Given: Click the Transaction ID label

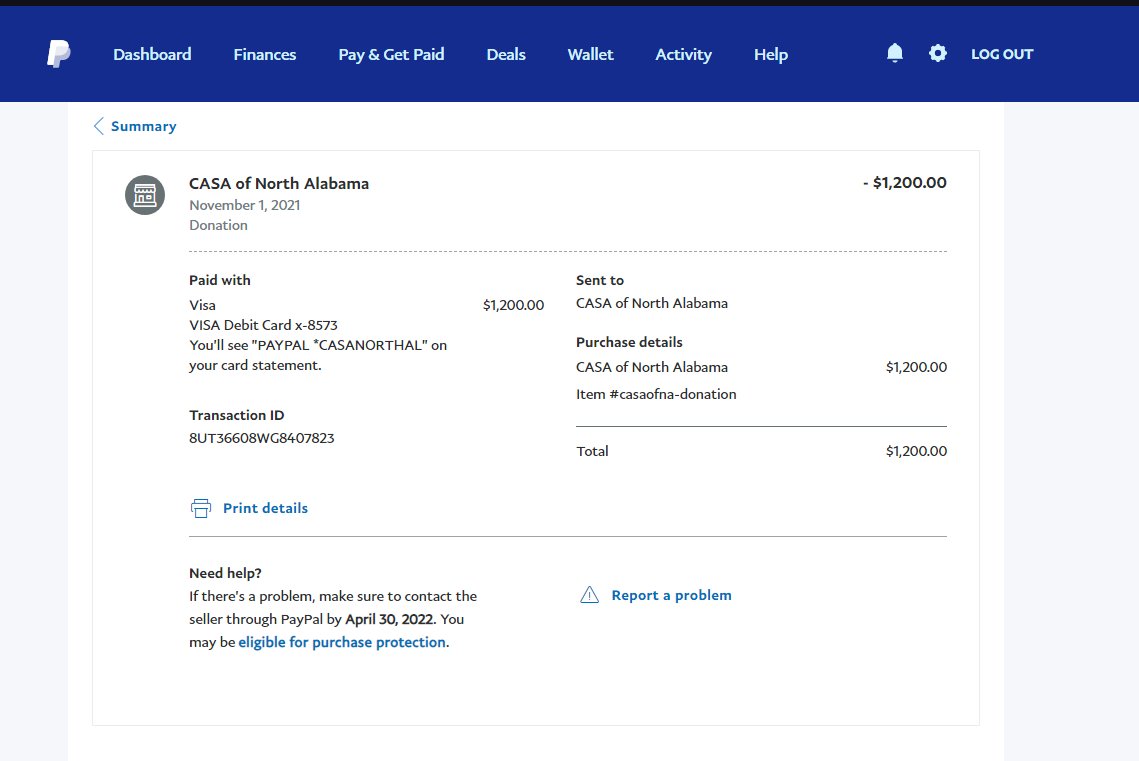Looking at the screenshot, I should coord(237,415).
